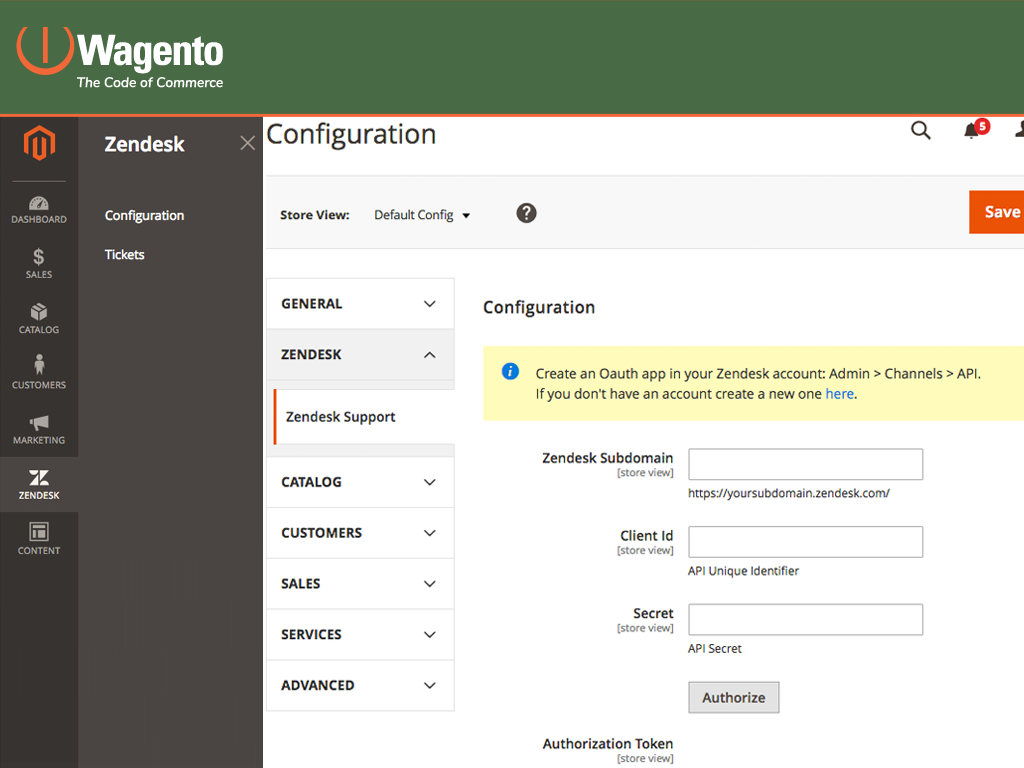
Task: Click the Wagento logo
Action: pyautogui.click(x=120, y=57)
